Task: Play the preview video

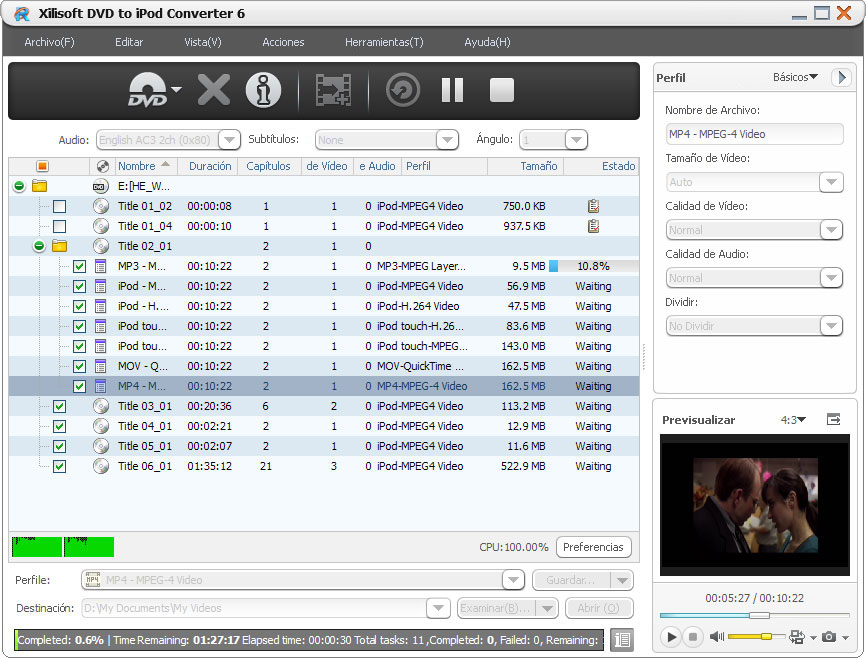Action: coord(671,637)
